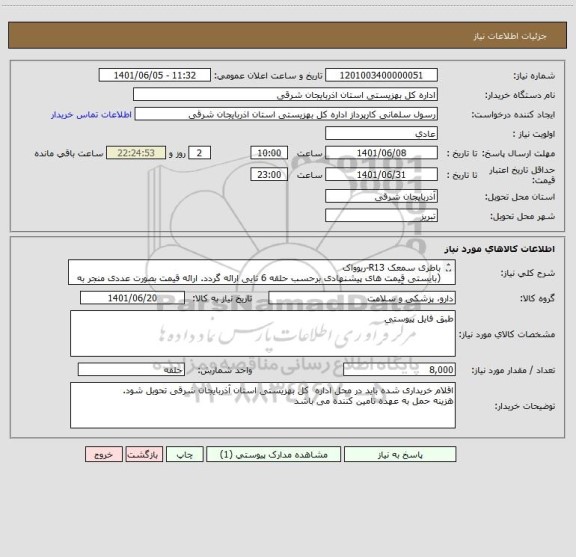Open 'اطلاعات تماس خریدار' link
The width and height of the screenshot is (576, 557).
pos(91,115)
